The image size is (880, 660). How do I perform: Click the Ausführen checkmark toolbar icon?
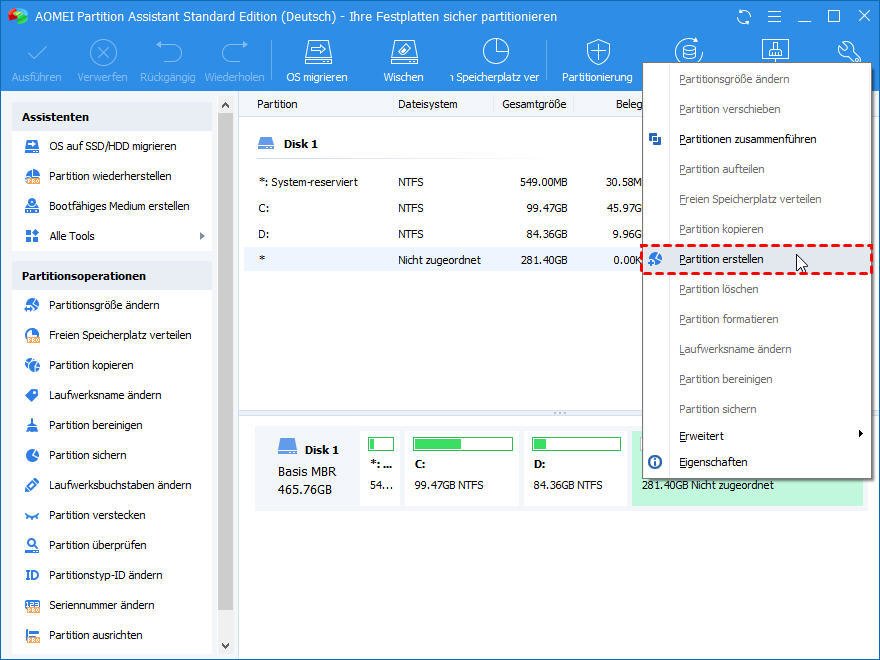[37, 53]
